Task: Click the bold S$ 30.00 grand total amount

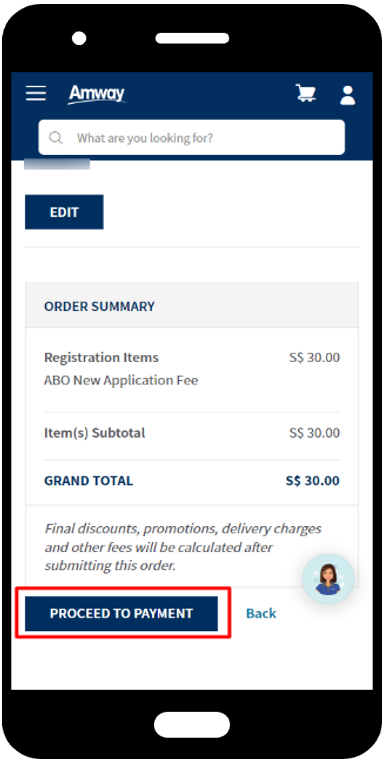Action: click(312, 481)
